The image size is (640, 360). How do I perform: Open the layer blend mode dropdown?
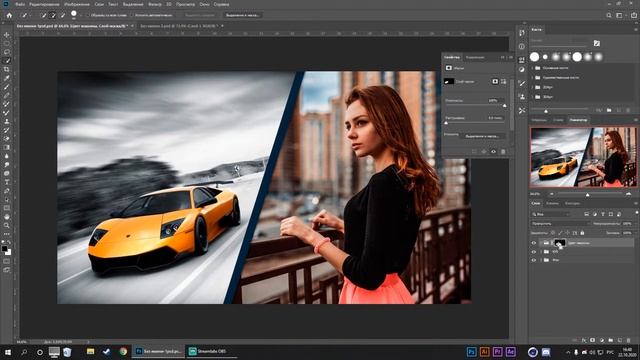pyautogui.click(x=561, y=223)
